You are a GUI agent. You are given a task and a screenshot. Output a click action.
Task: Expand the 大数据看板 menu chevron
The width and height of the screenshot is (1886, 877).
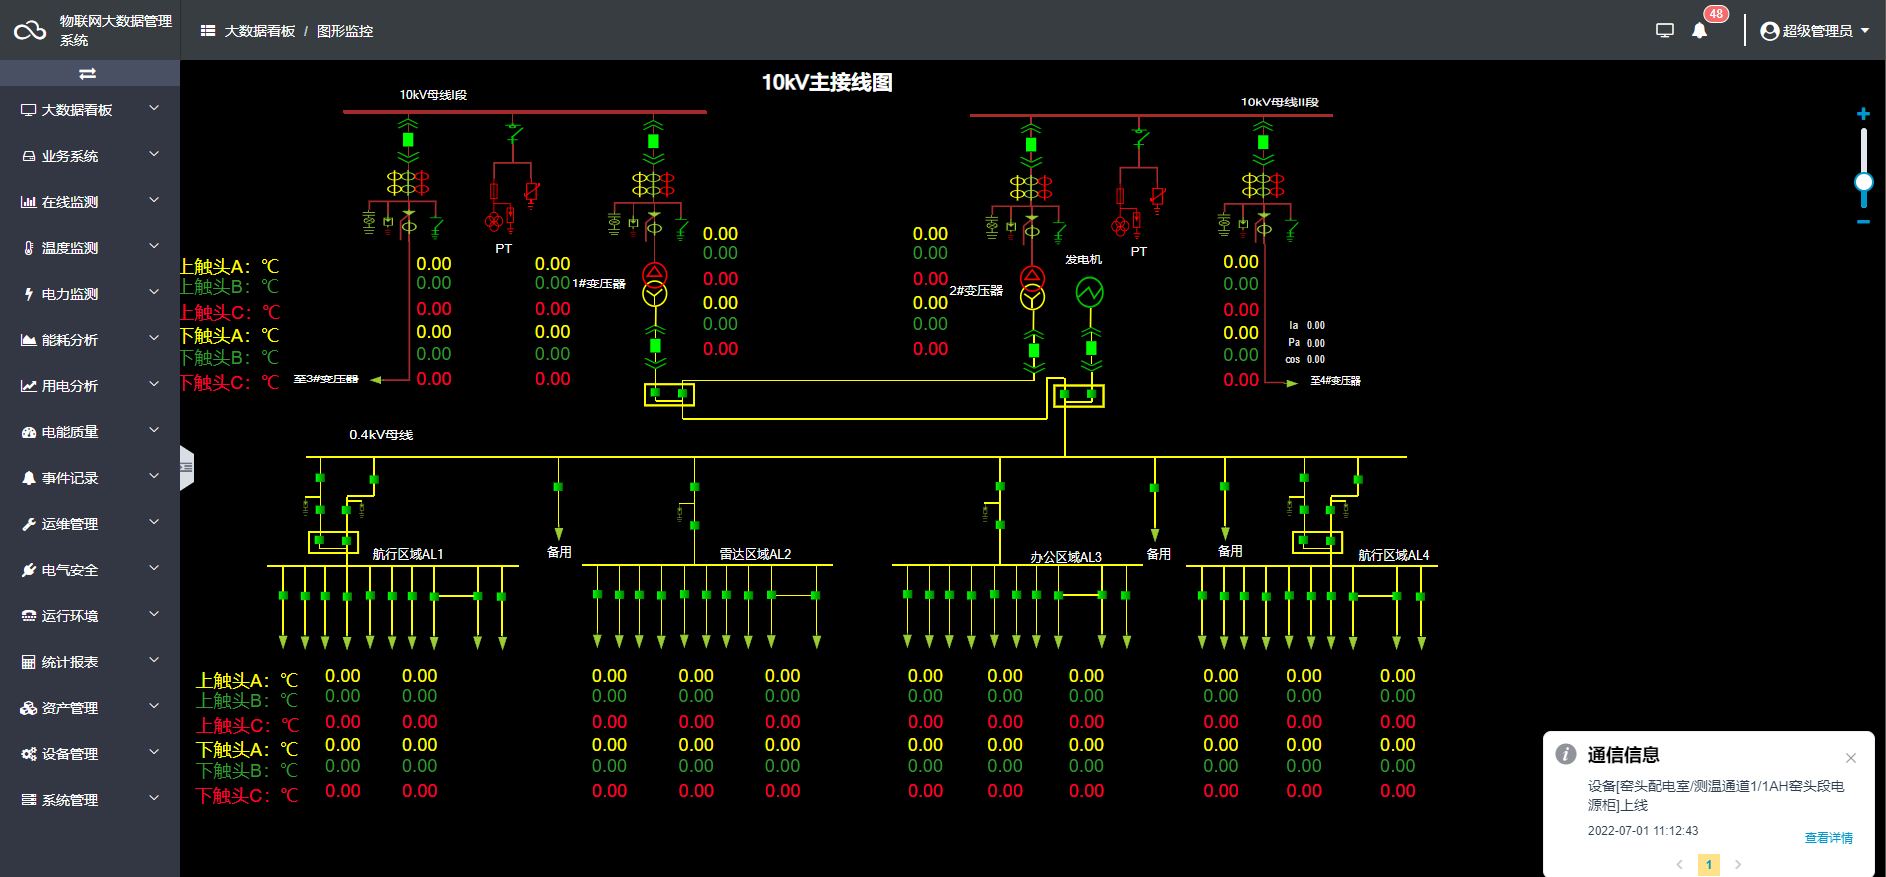(x=154, y=108)
